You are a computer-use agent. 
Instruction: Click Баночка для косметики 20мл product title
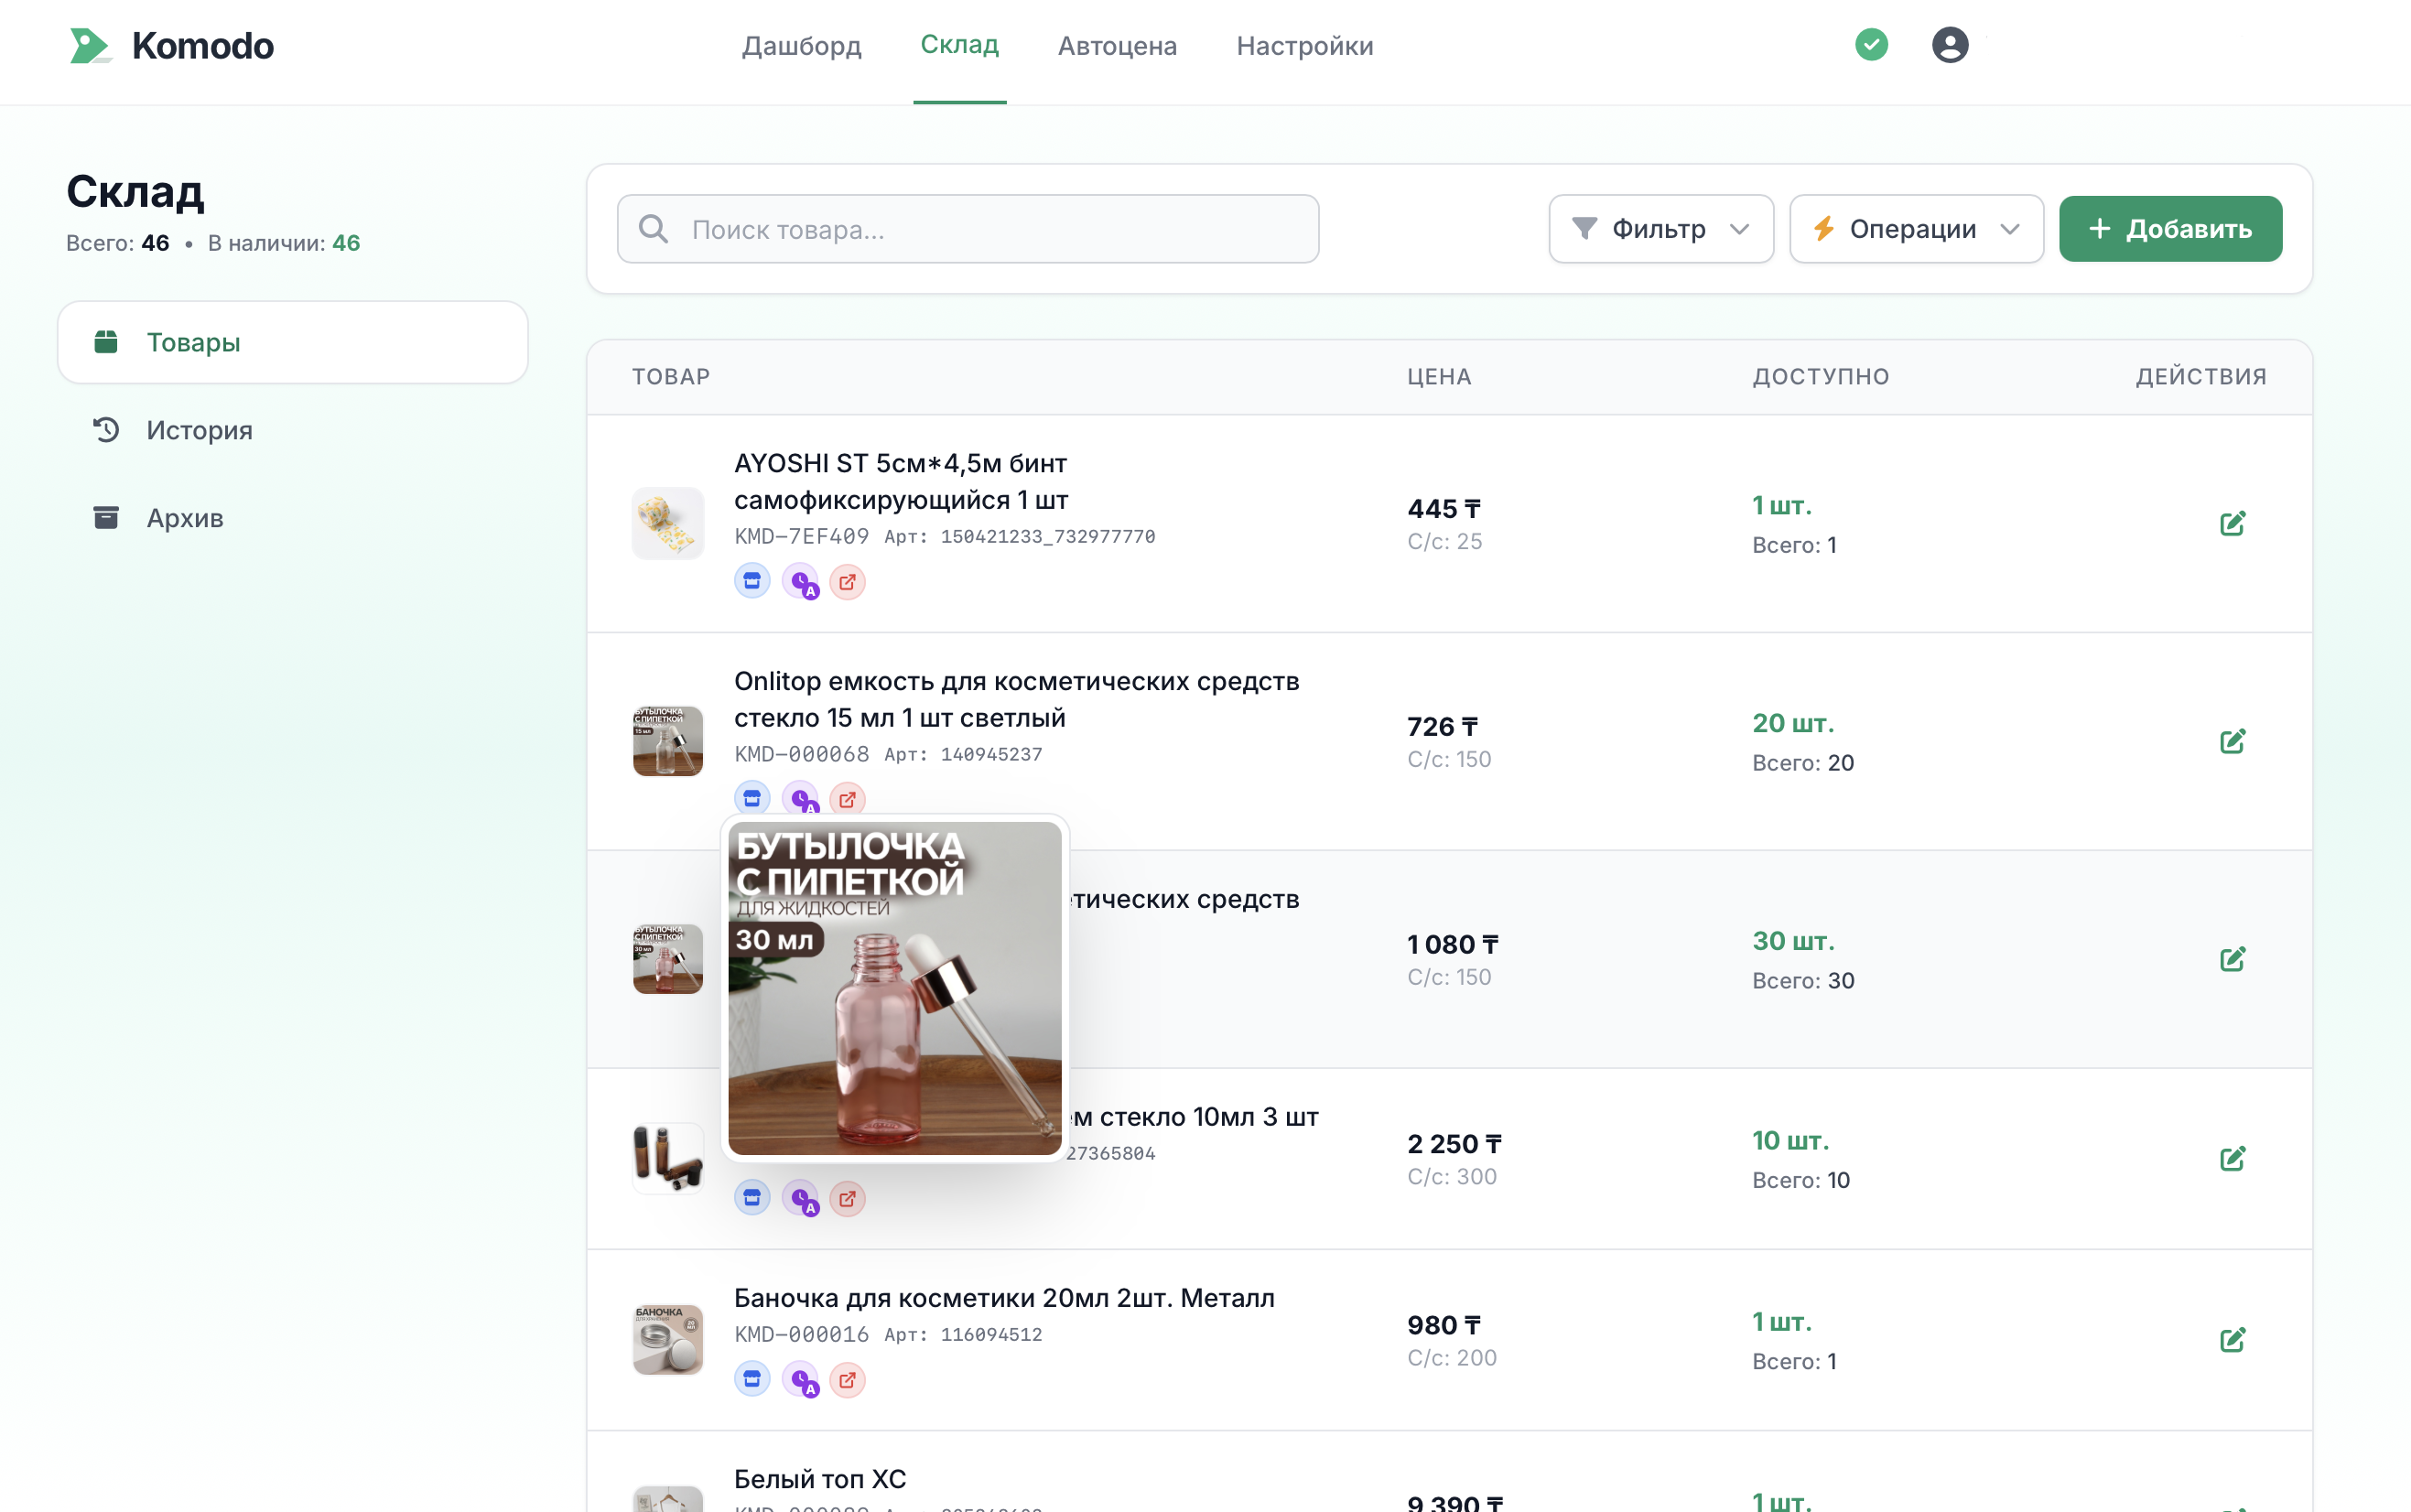pos(1004,1298)
